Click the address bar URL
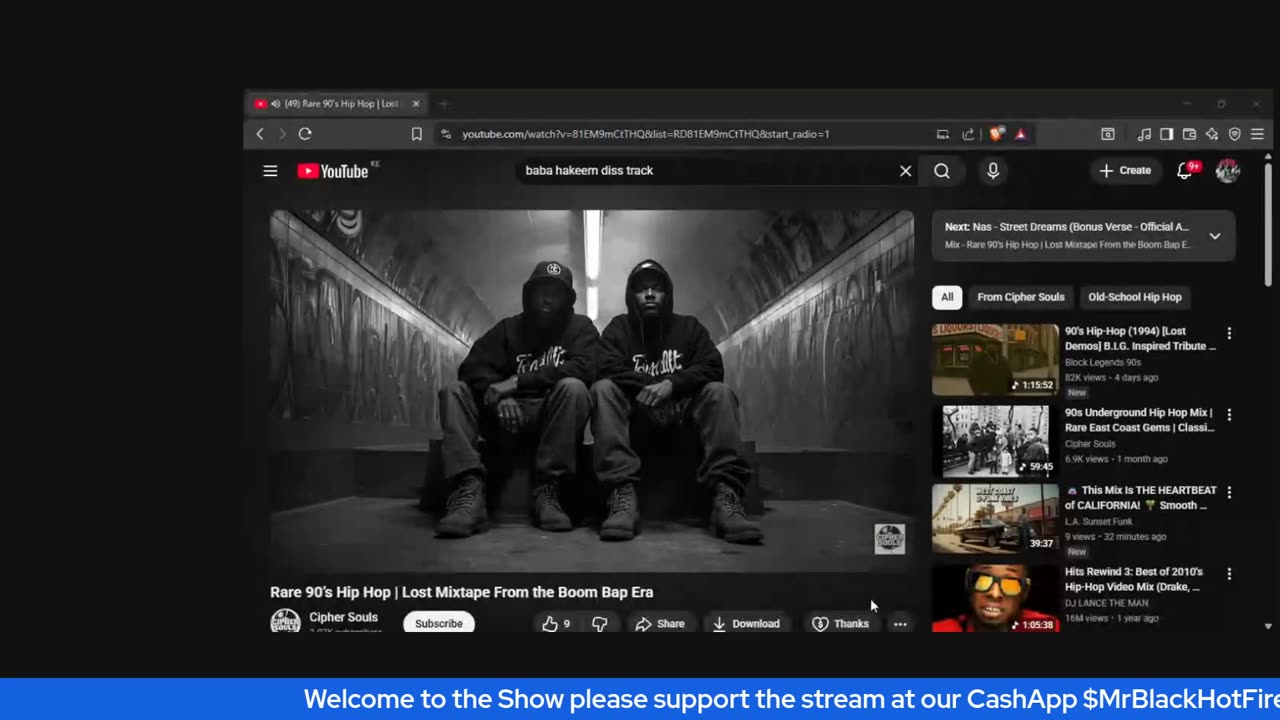 [x=645, y=134]
